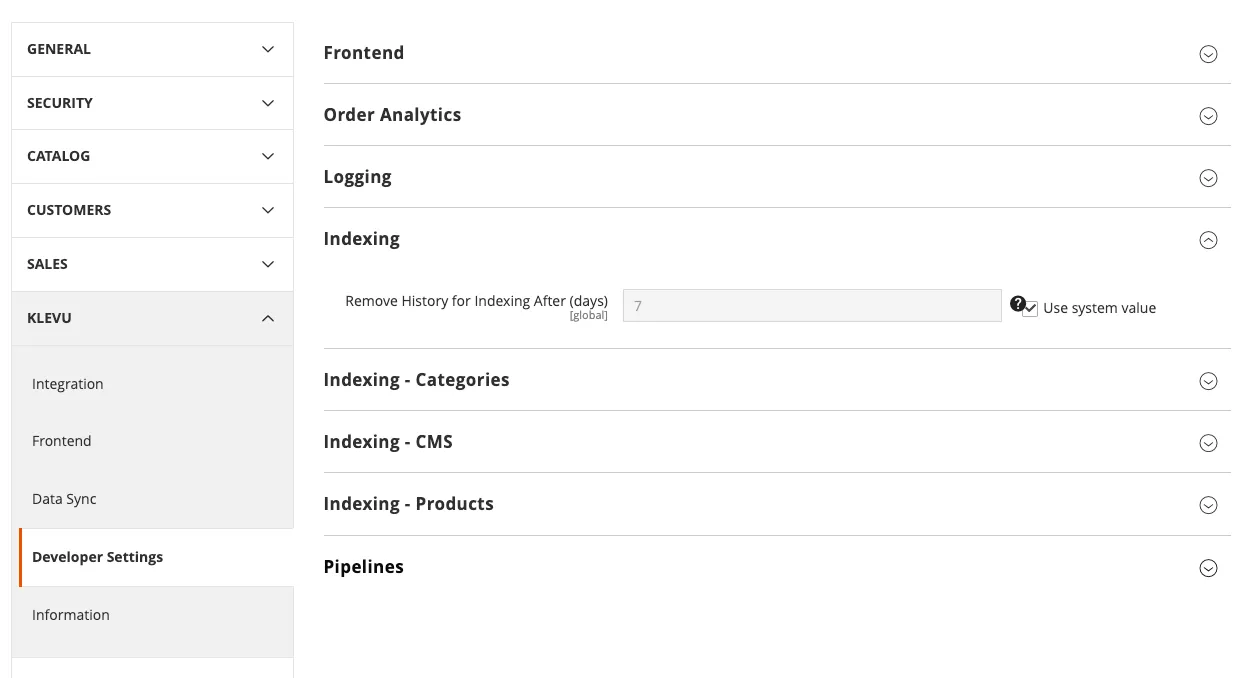Click the Indexing section heading
The height and width of the screenshot is (678, 1251).
[x=361, y=239]
